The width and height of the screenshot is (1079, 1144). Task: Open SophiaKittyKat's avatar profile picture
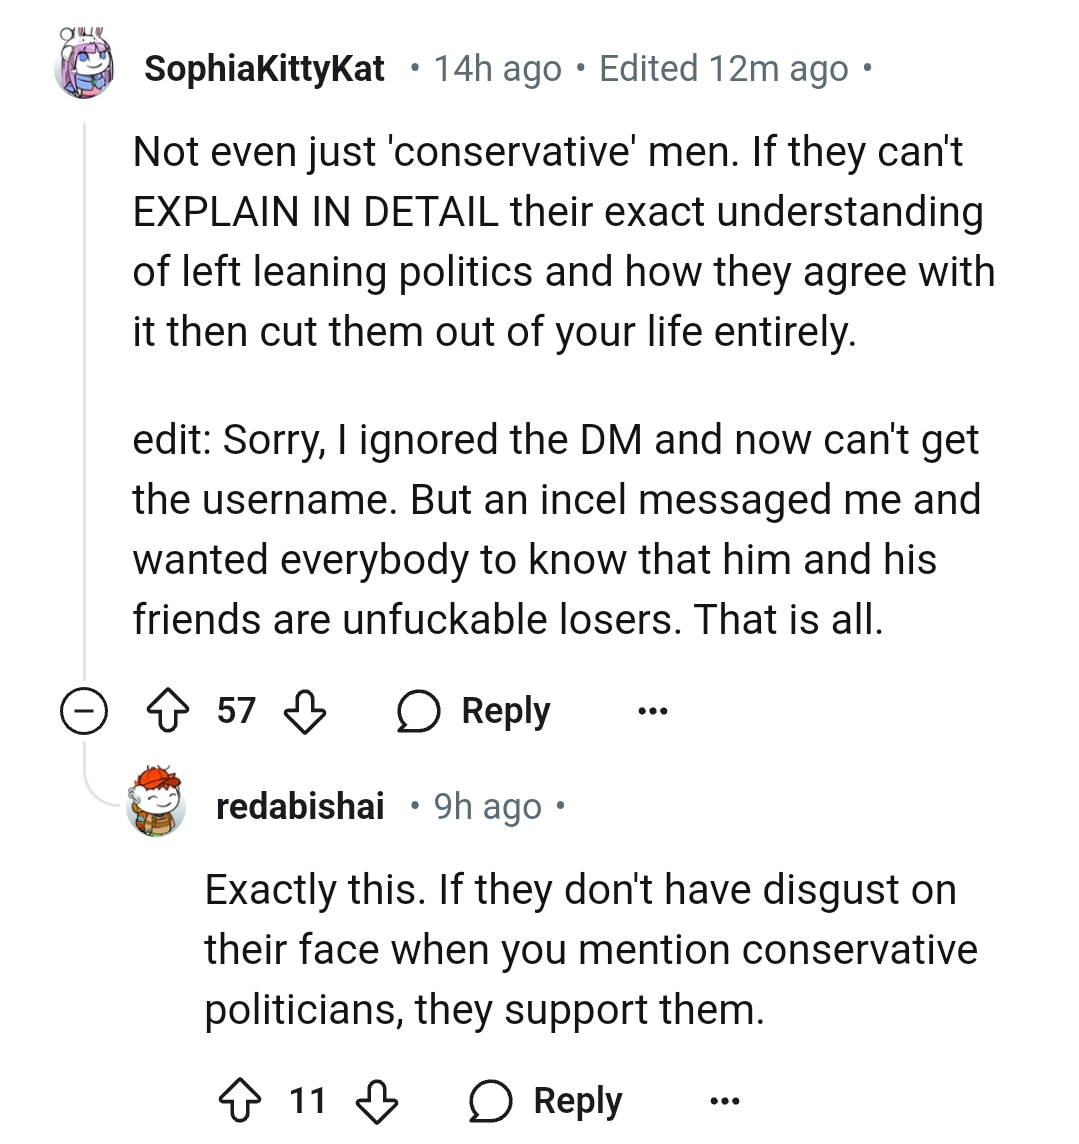click(x=83, y=66)
